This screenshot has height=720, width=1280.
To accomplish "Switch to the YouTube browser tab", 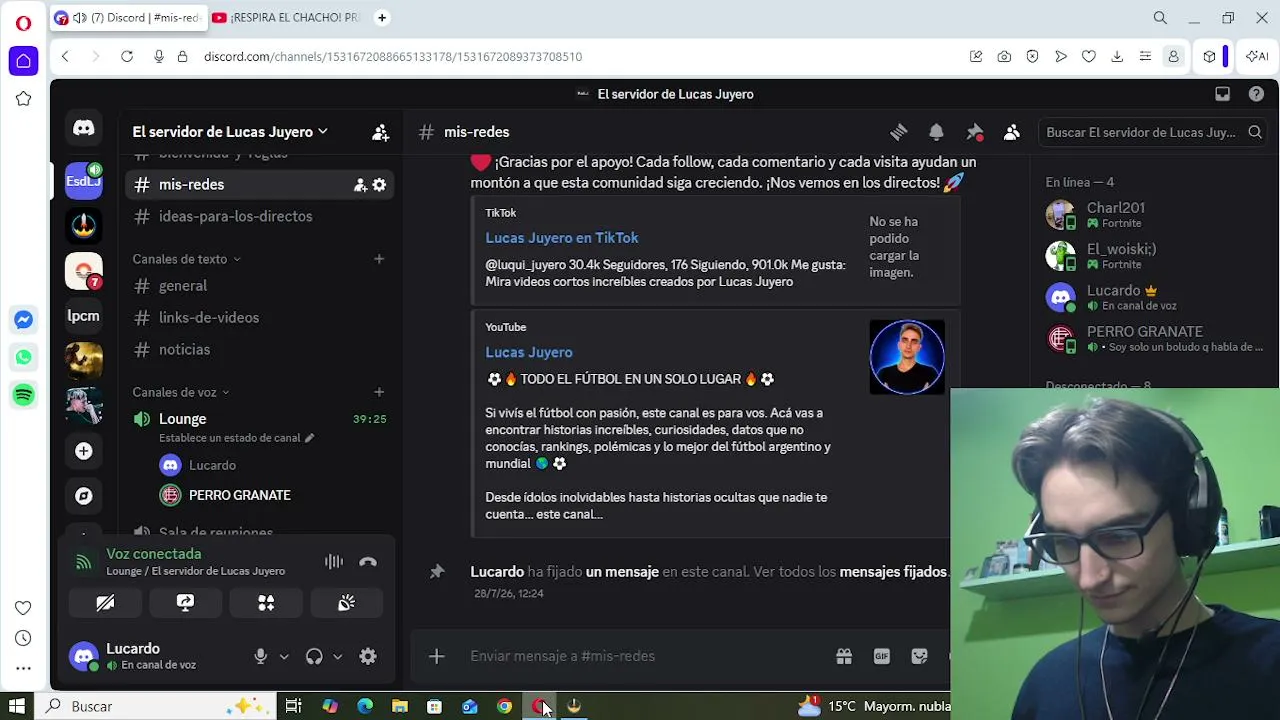I will [x=285, y=18].
